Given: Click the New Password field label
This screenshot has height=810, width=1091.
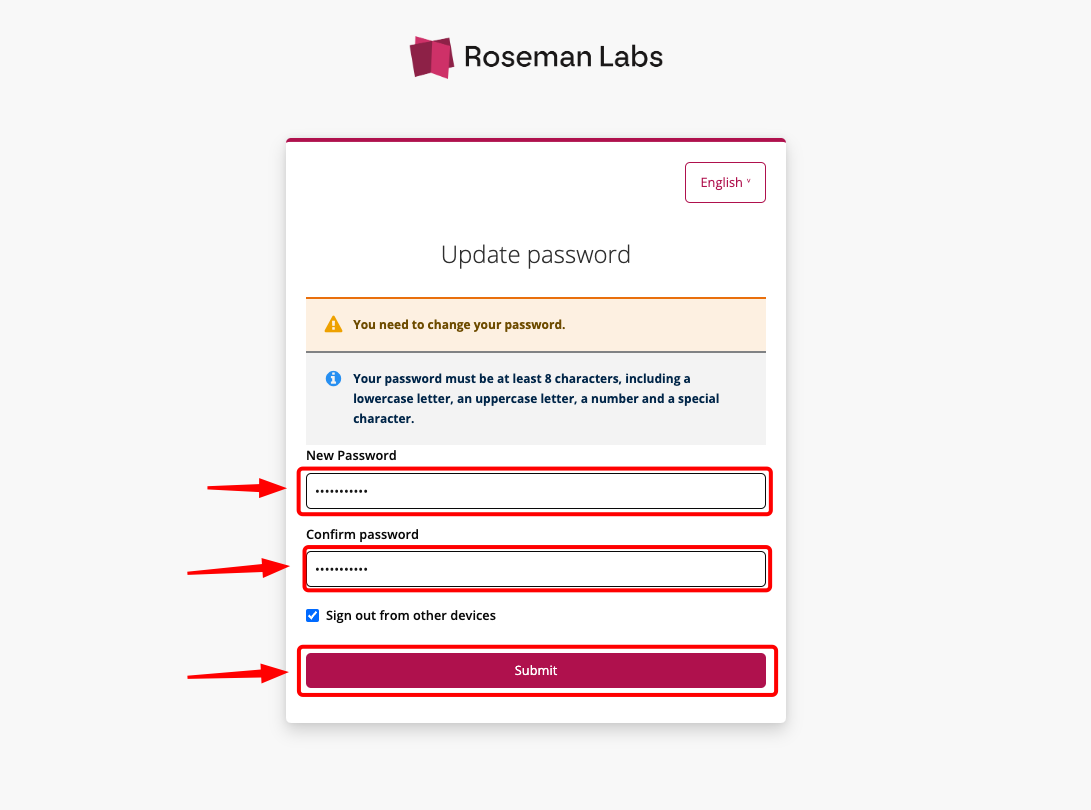Looking at the screenshot, I should click(x=351, y=455).
